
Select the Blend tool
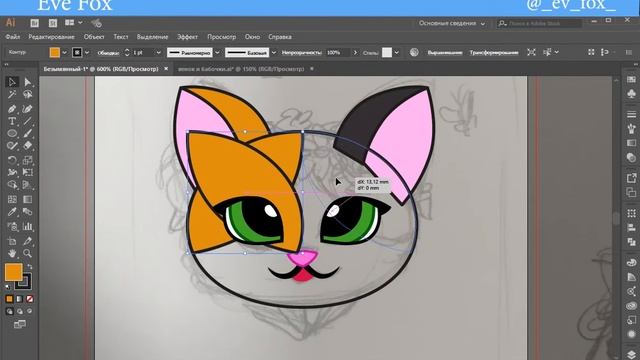coord(27,212)
